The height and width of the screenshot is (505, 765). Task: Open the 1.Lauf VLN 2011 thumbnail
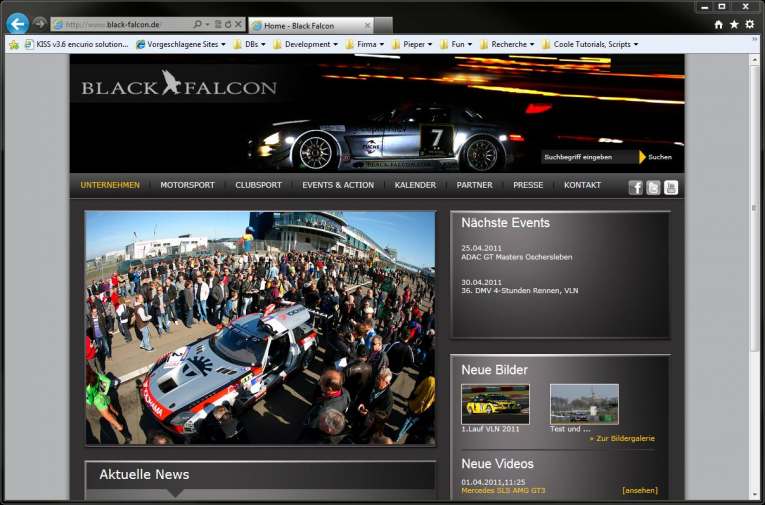pos(495,404)
